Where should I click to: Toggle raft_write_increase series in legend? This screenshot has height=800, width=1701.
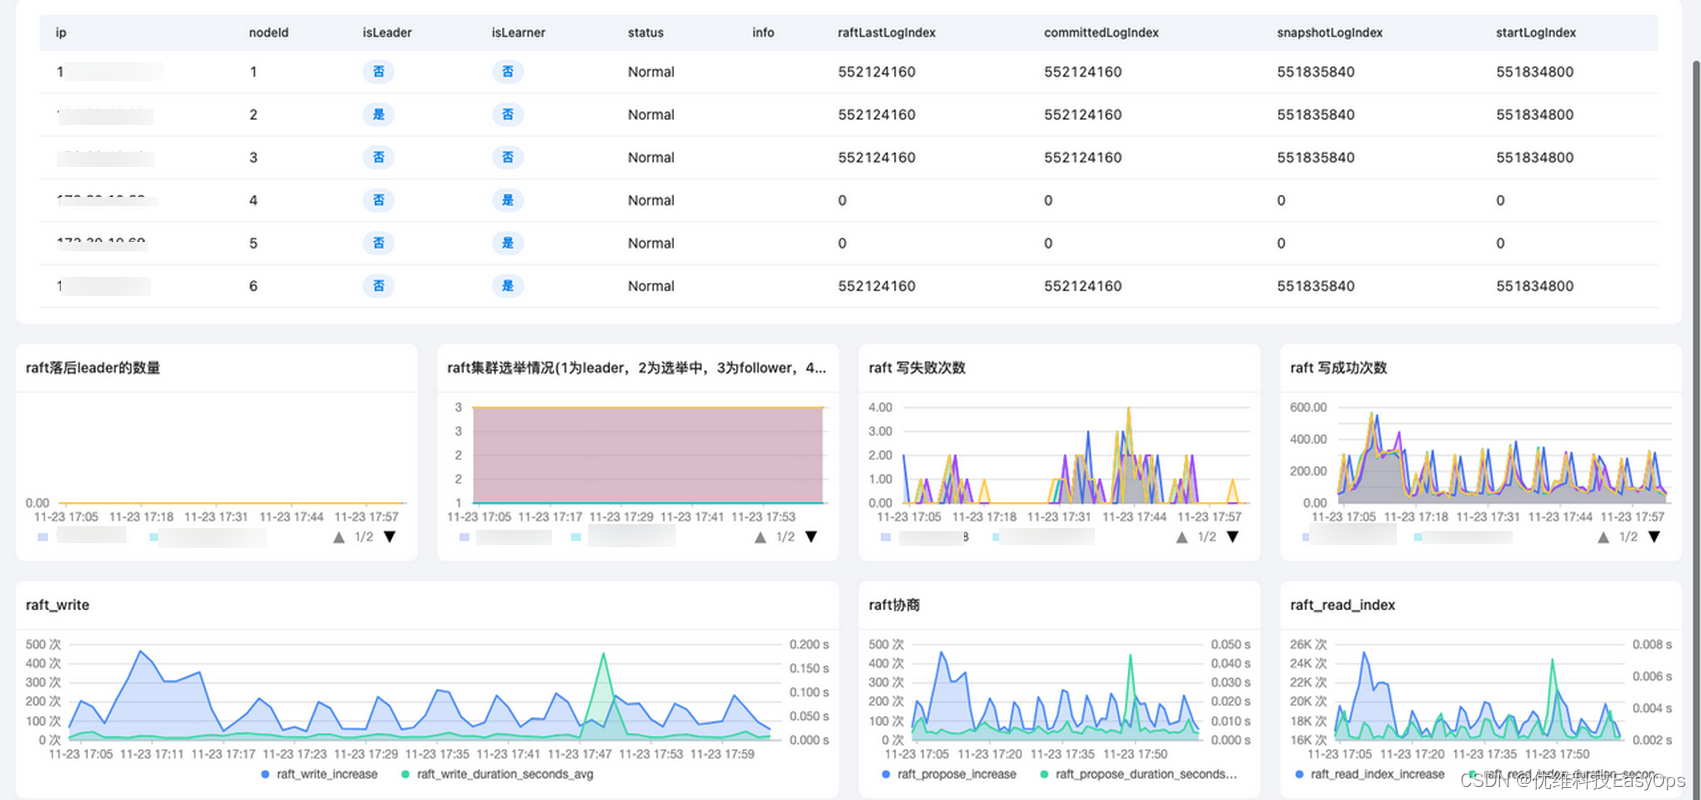tap(319, 774)
